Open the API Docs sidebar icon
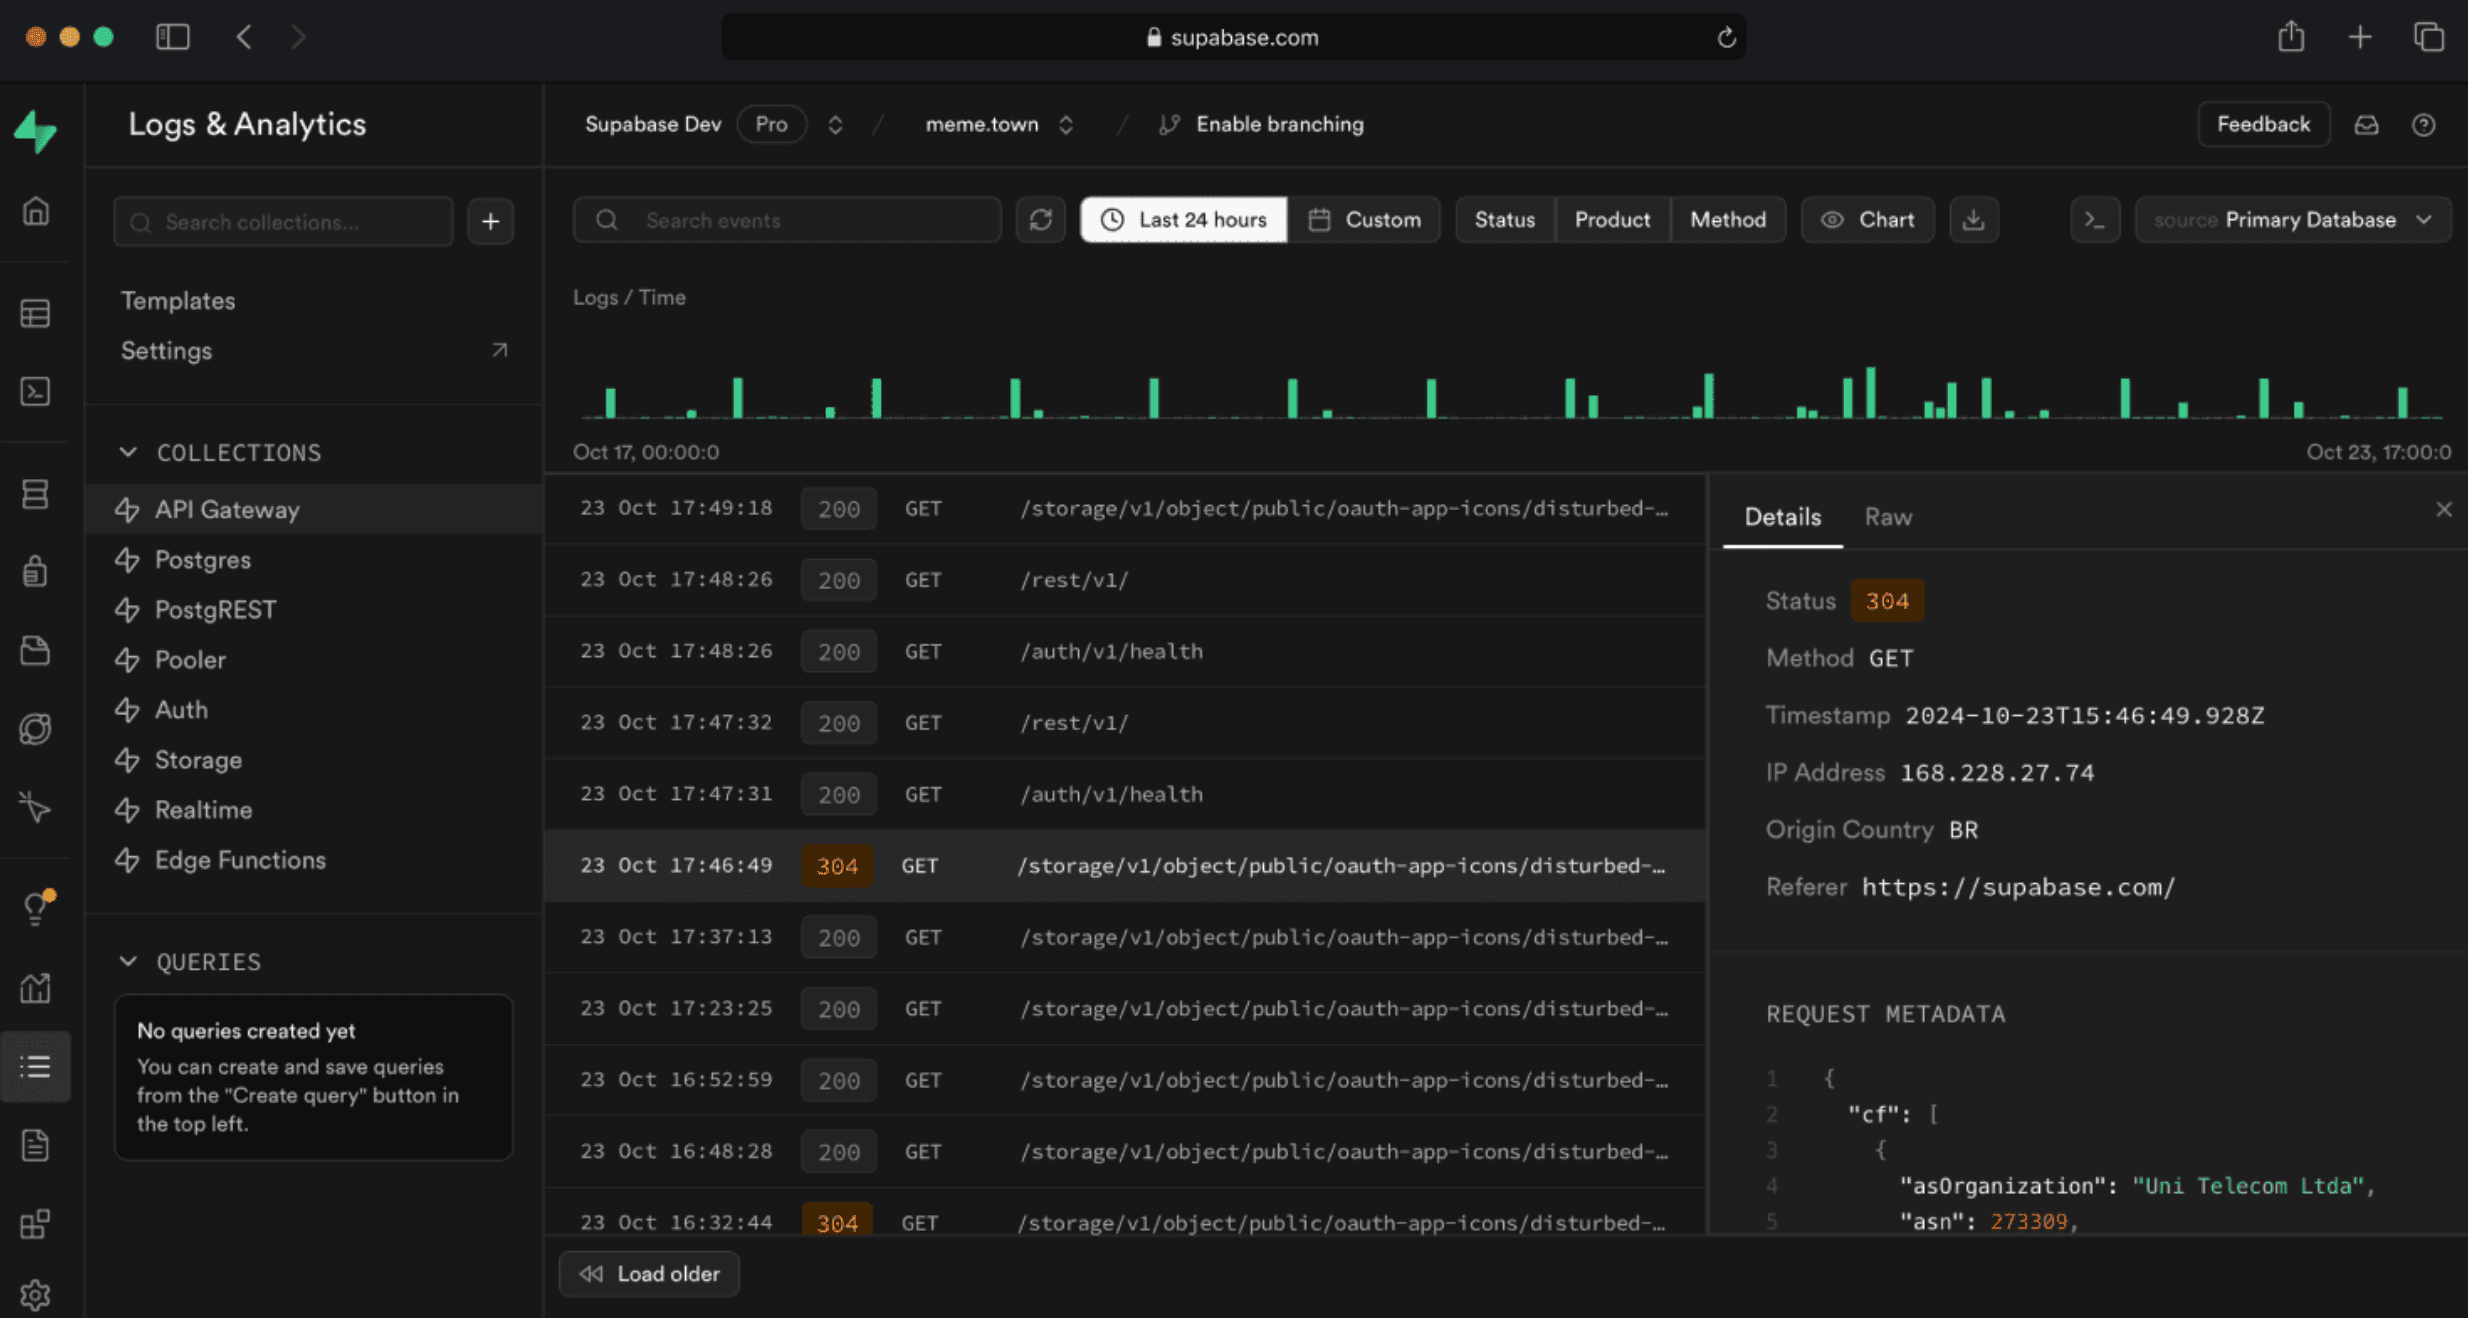The height and width of the screenshot is (1318, 2468). [x=36, y=1145]
